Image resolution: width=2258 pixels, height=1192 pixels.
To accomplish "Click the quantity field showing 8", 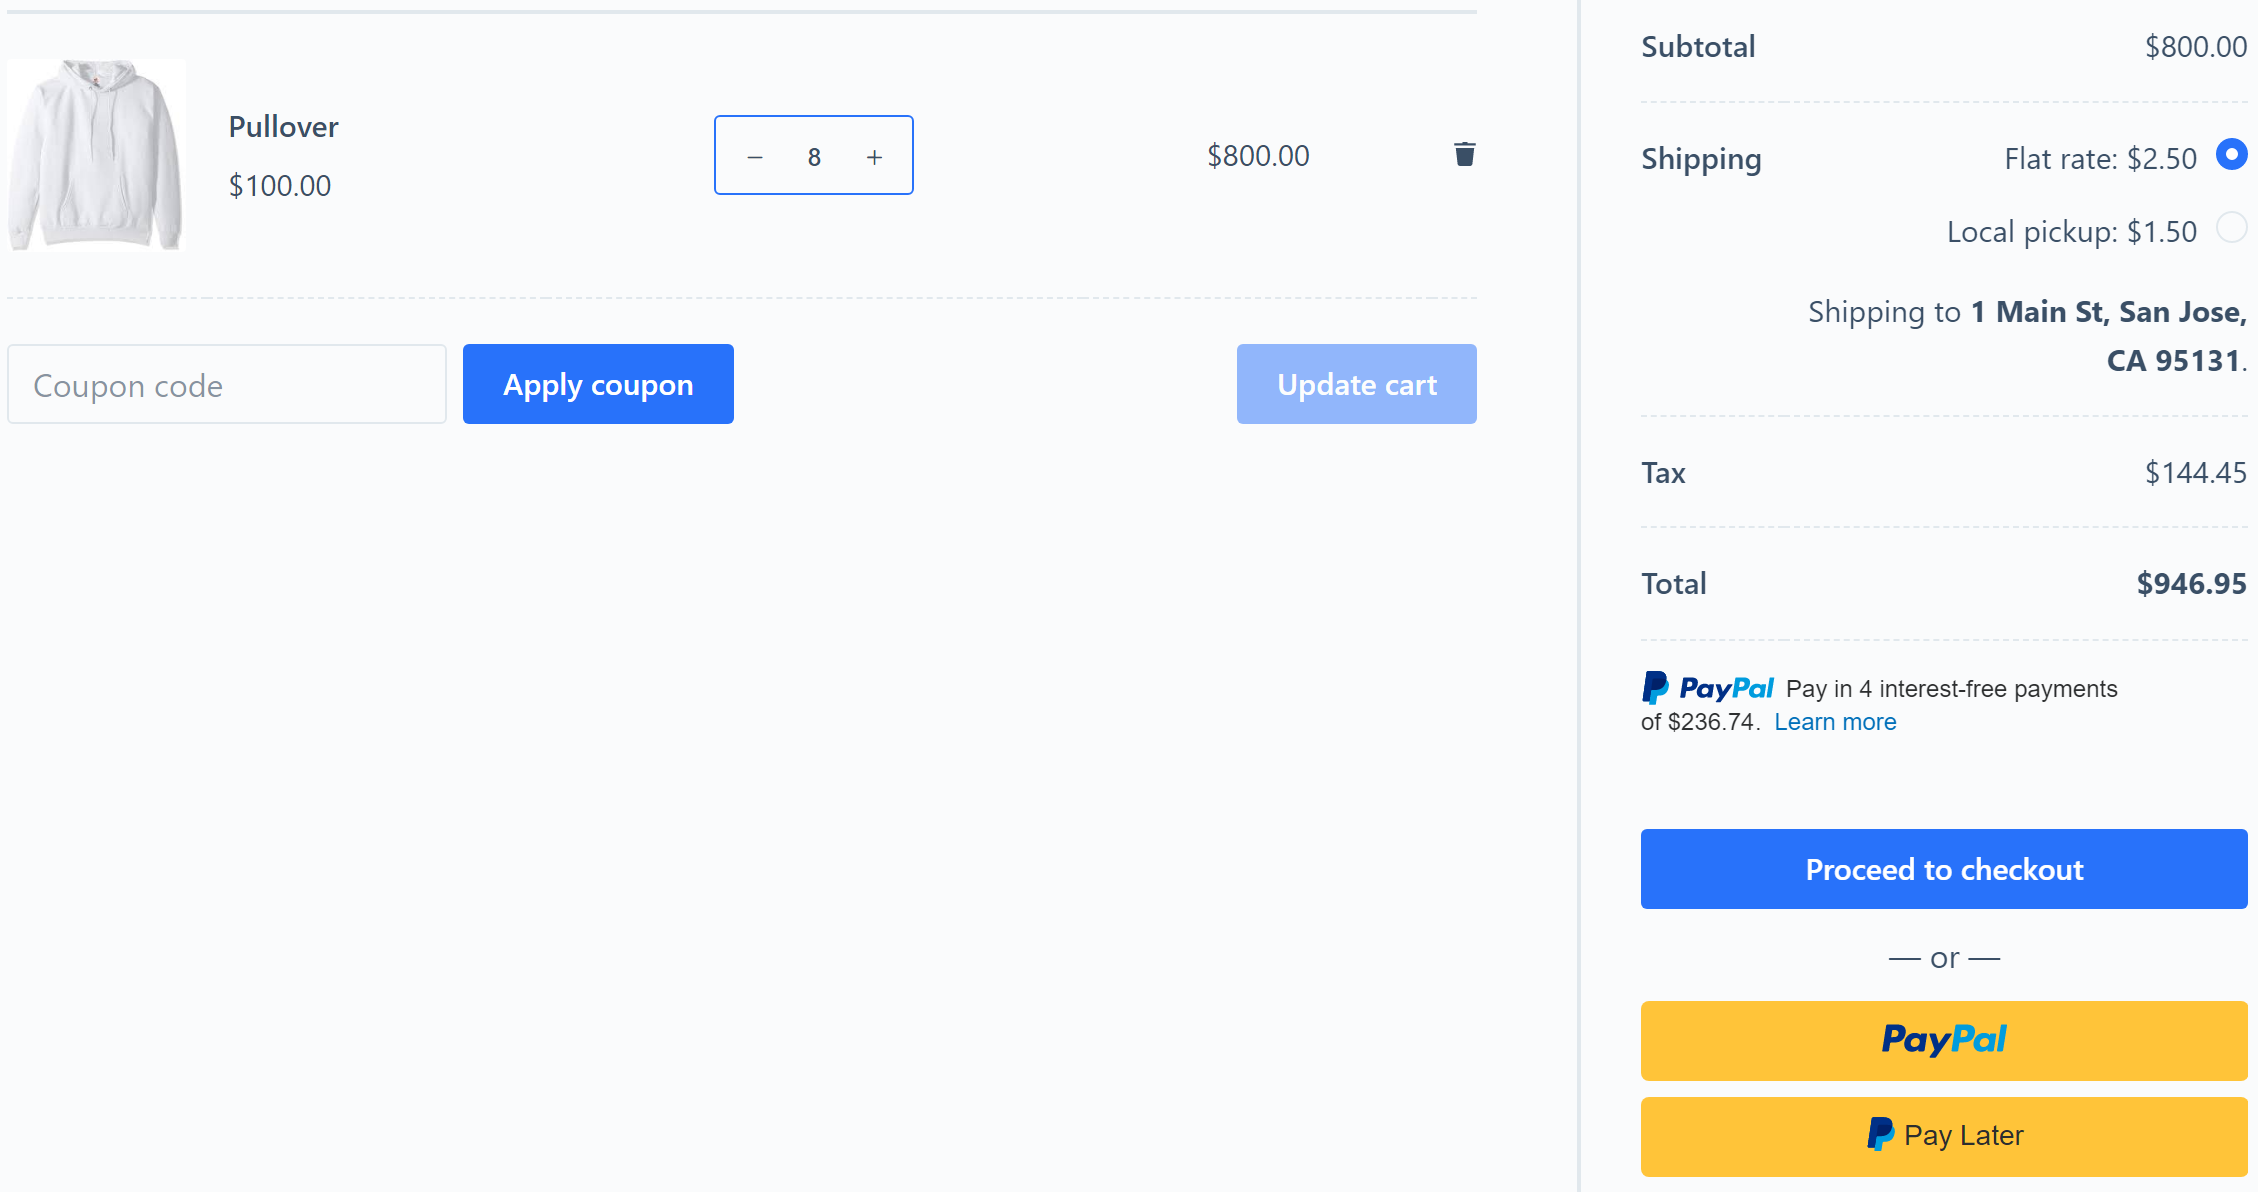I will pyautogui.click(x=814, y=157).
